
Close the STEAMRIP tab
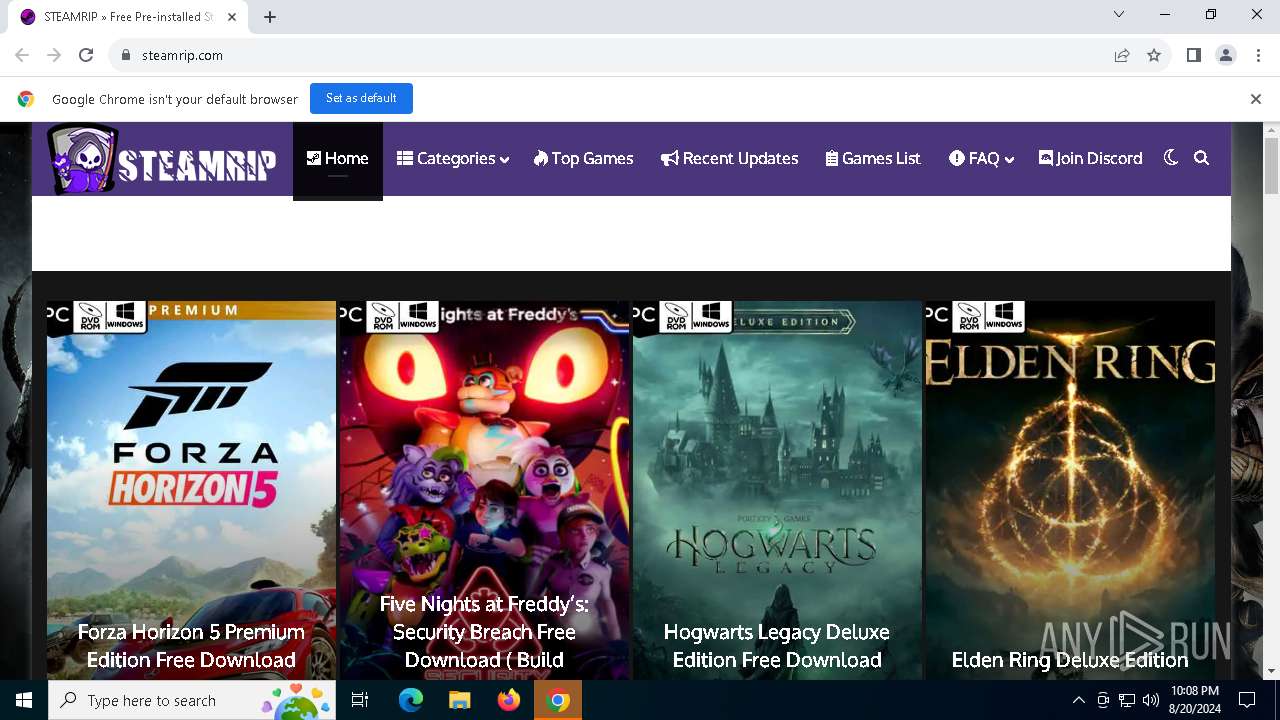pyautogui.click(x=232, y=17)
